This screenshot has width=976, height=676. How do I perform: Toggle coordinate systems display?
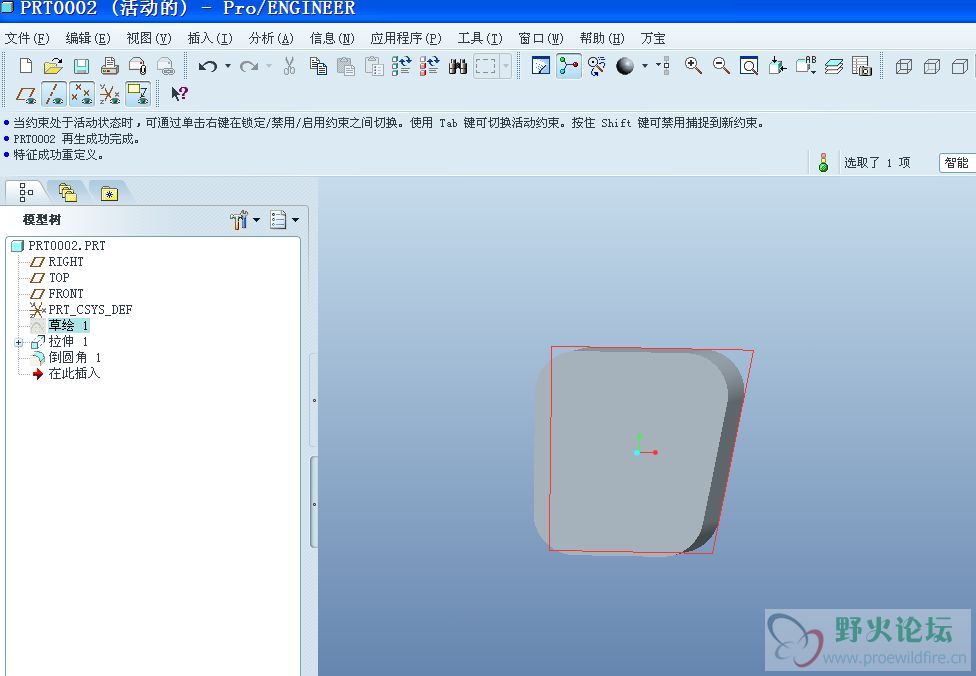(110, 94)
